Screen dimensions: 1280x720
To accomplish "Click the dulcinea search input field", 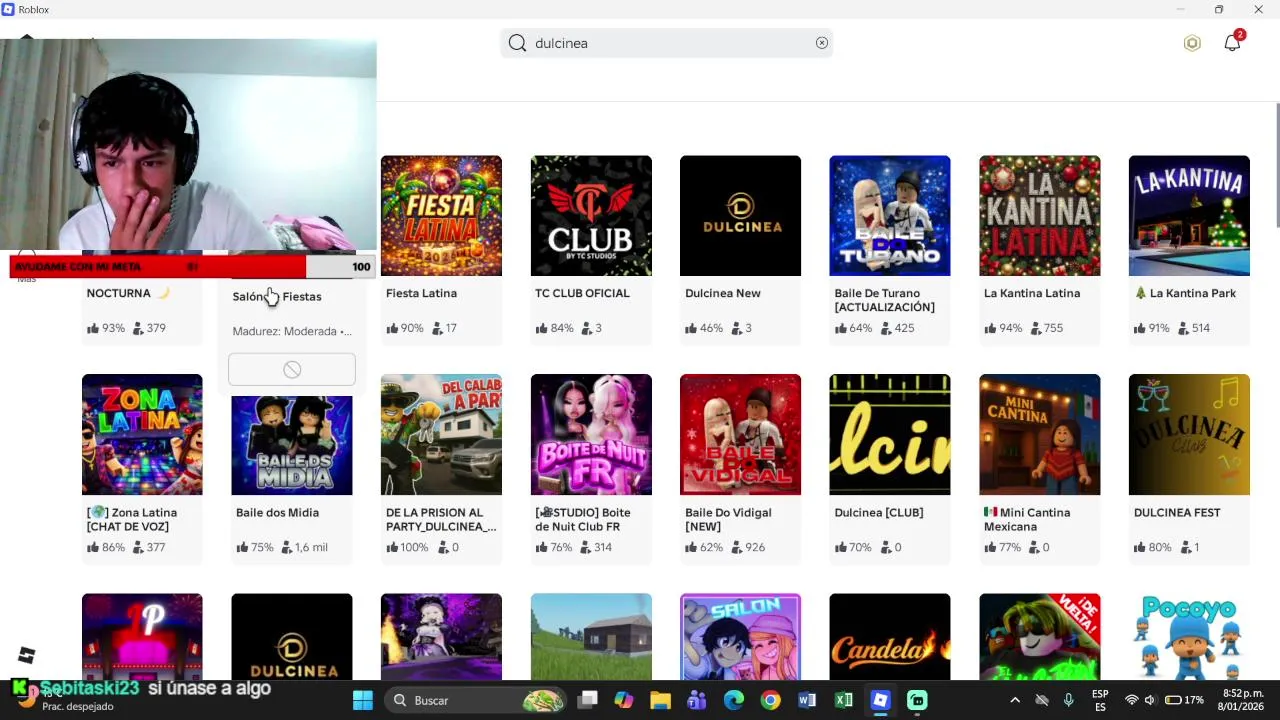I will click(x=667, y=43).
